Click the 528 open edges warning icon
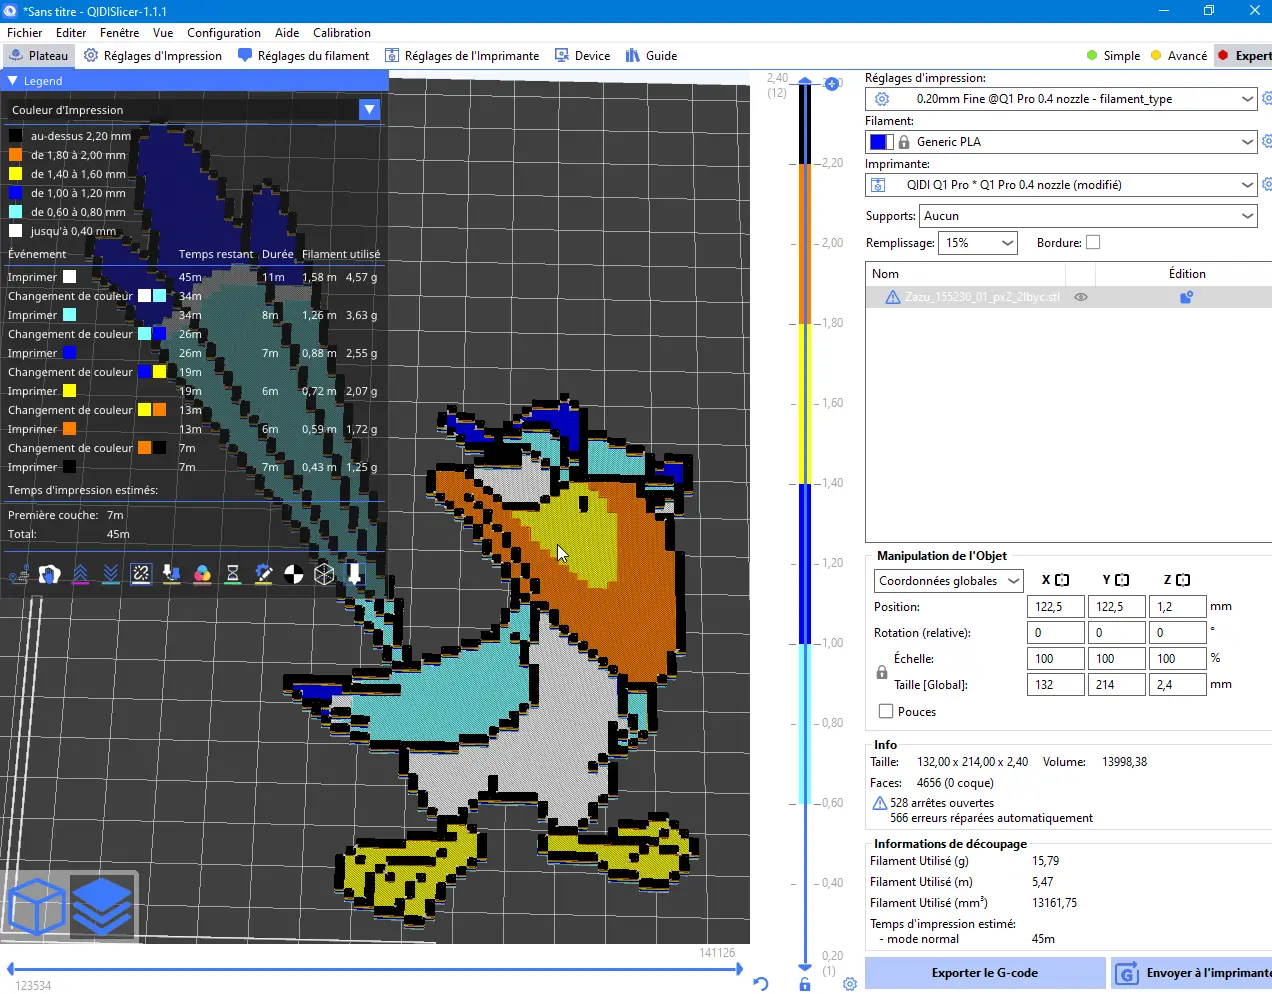 tap(880, 803)
